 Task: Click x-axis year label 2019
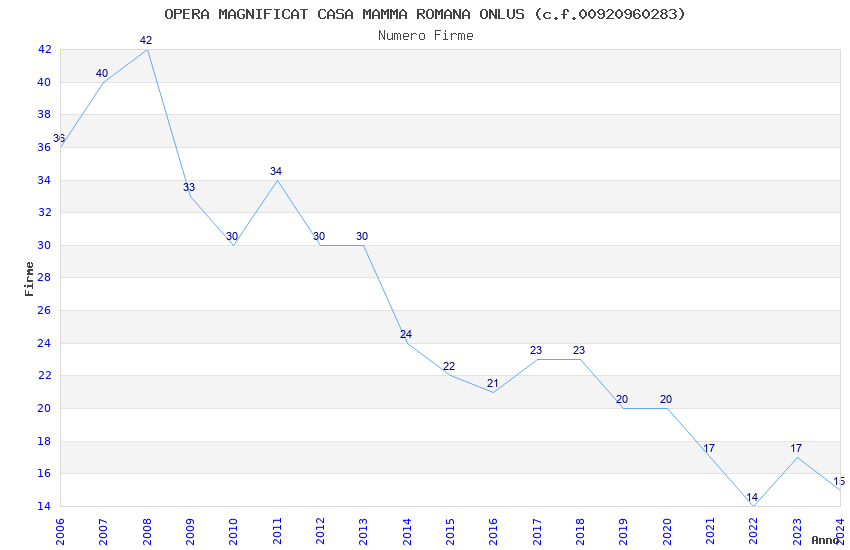pos(623,531)
